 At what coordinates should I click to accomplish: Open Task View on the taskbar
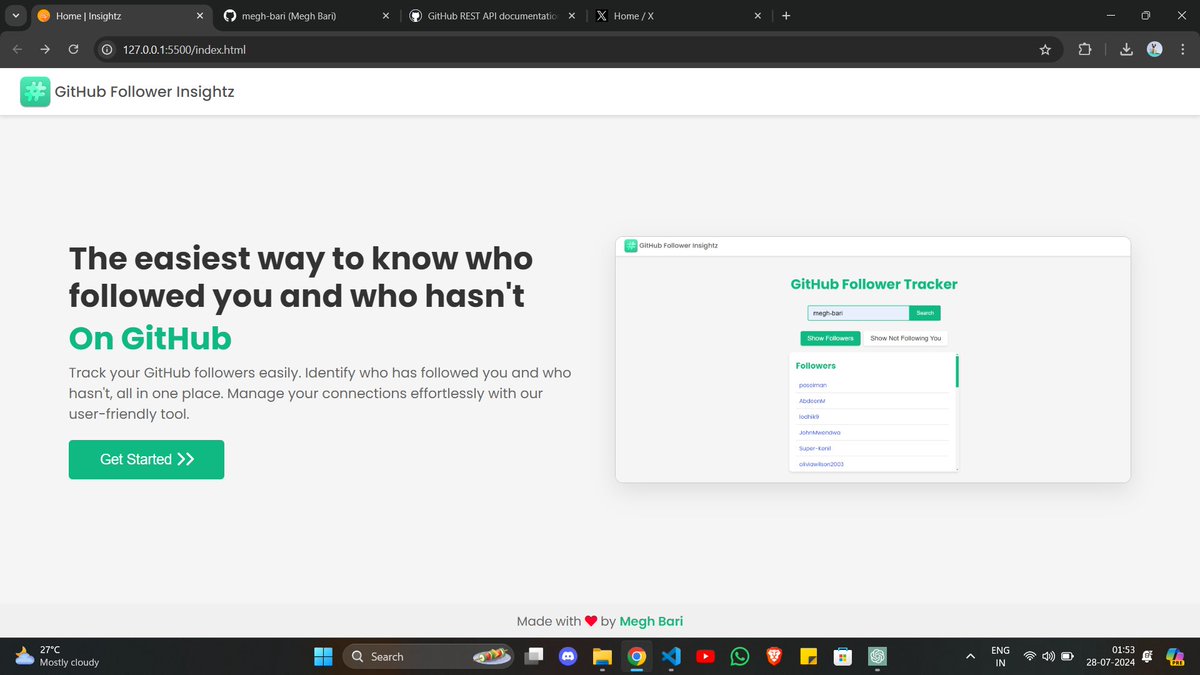535,656
